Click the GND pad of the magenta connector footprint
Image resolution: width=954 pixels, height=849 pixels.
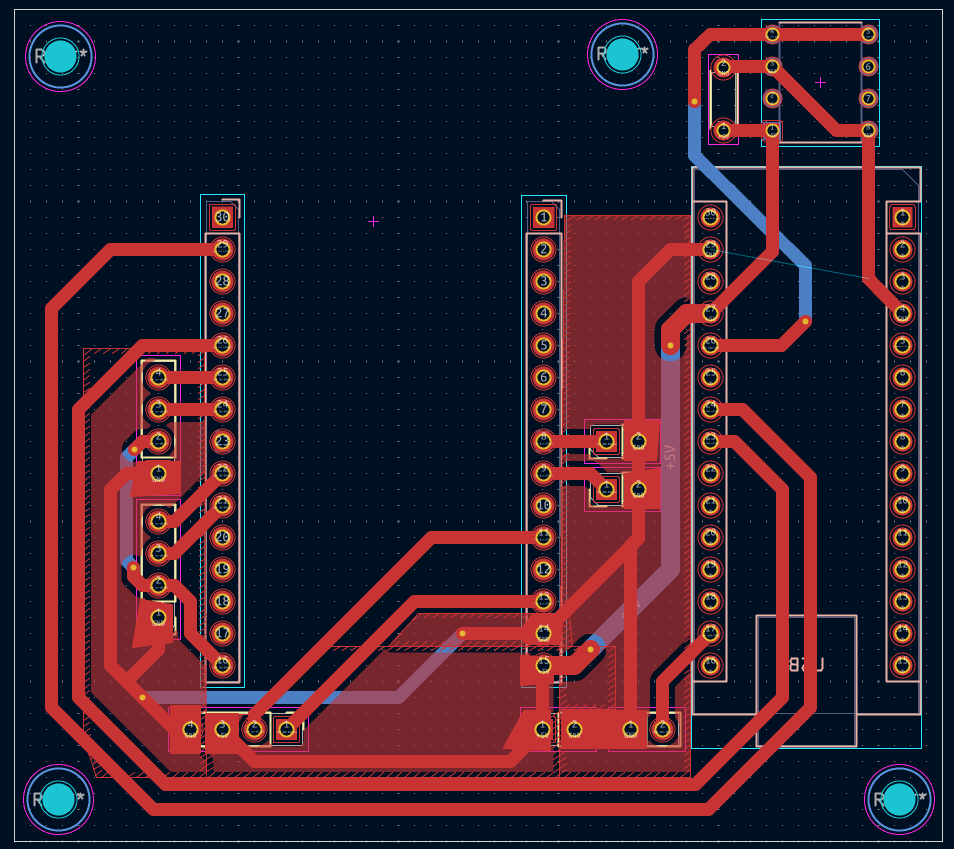click(x=722, y=66)
